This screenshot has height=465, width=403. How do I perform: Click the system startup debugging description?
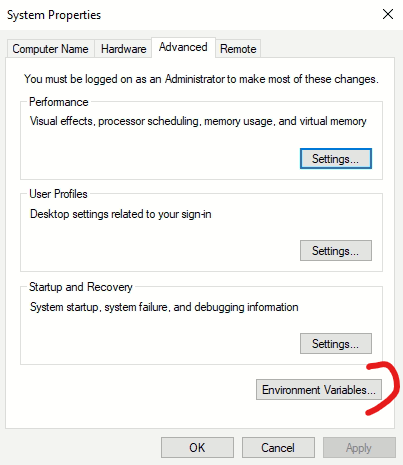point(164,307)
